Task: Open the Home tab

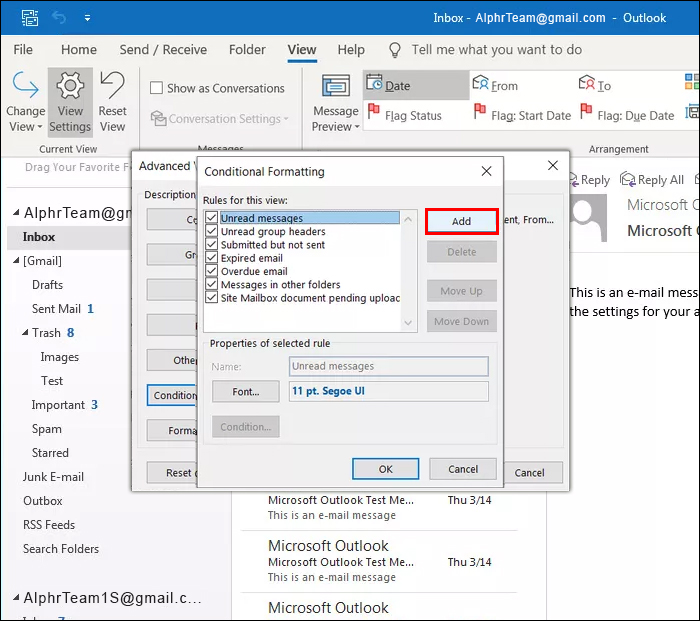Action: click(79, 50)
